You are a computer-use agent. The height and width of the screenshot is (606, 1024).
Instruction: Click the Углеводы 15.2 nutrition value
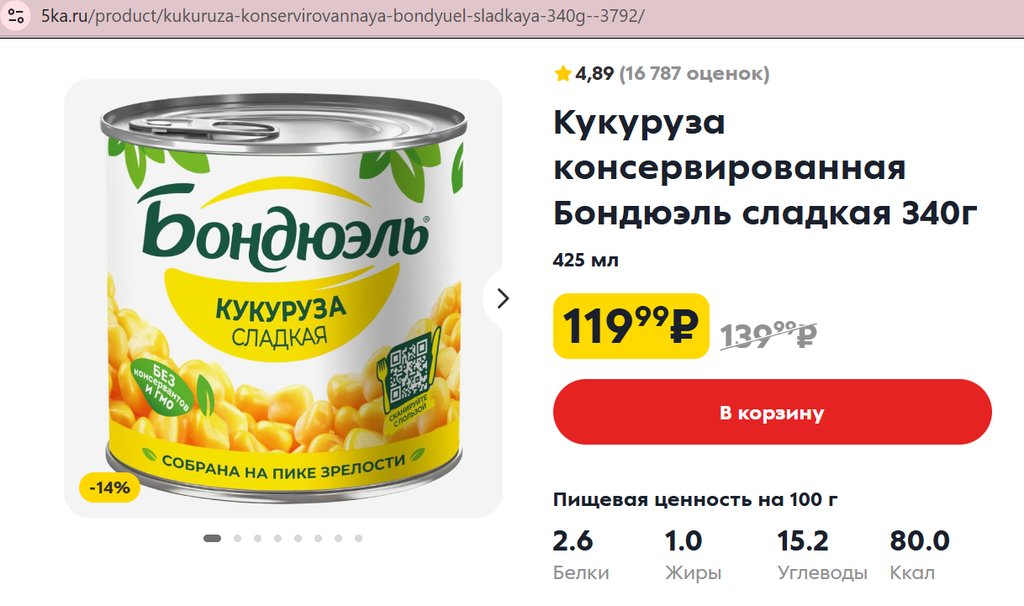tap(803, 541)
